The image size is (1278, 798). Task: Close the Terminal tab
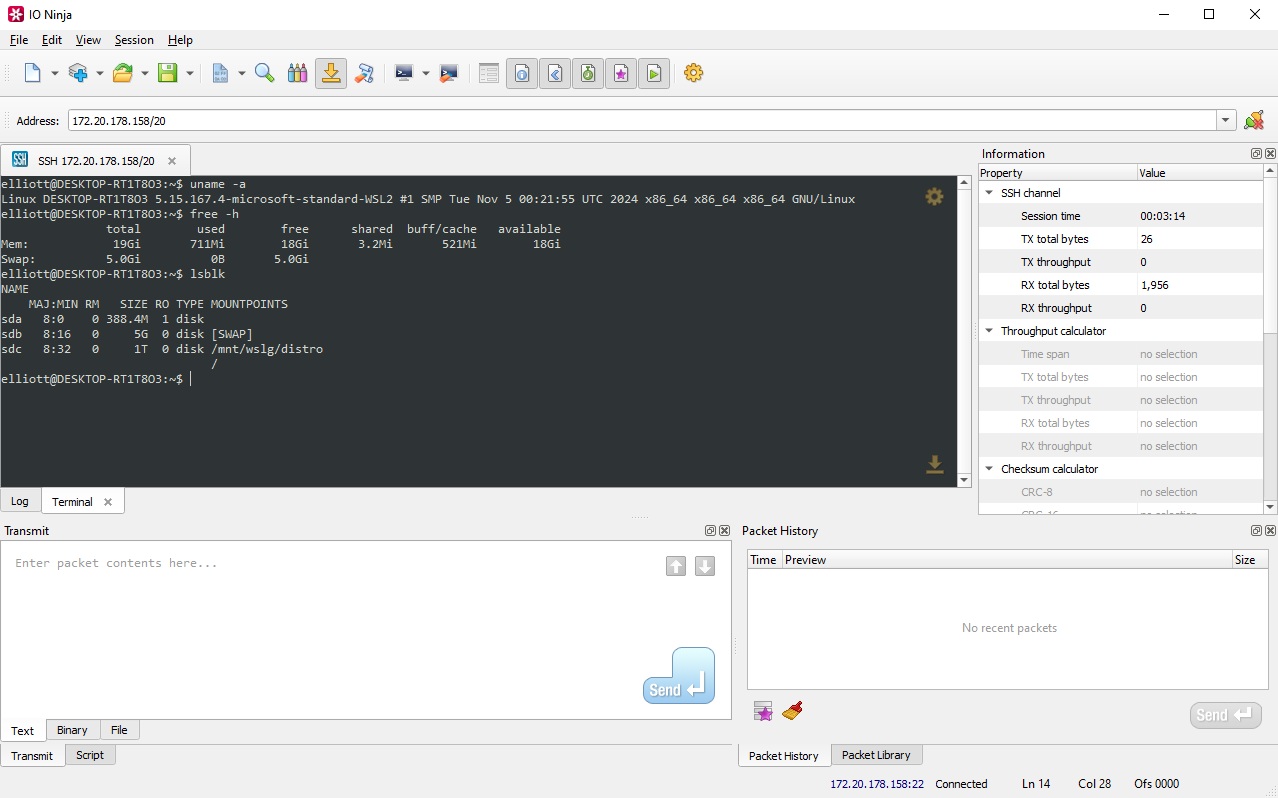click(108, 502)
